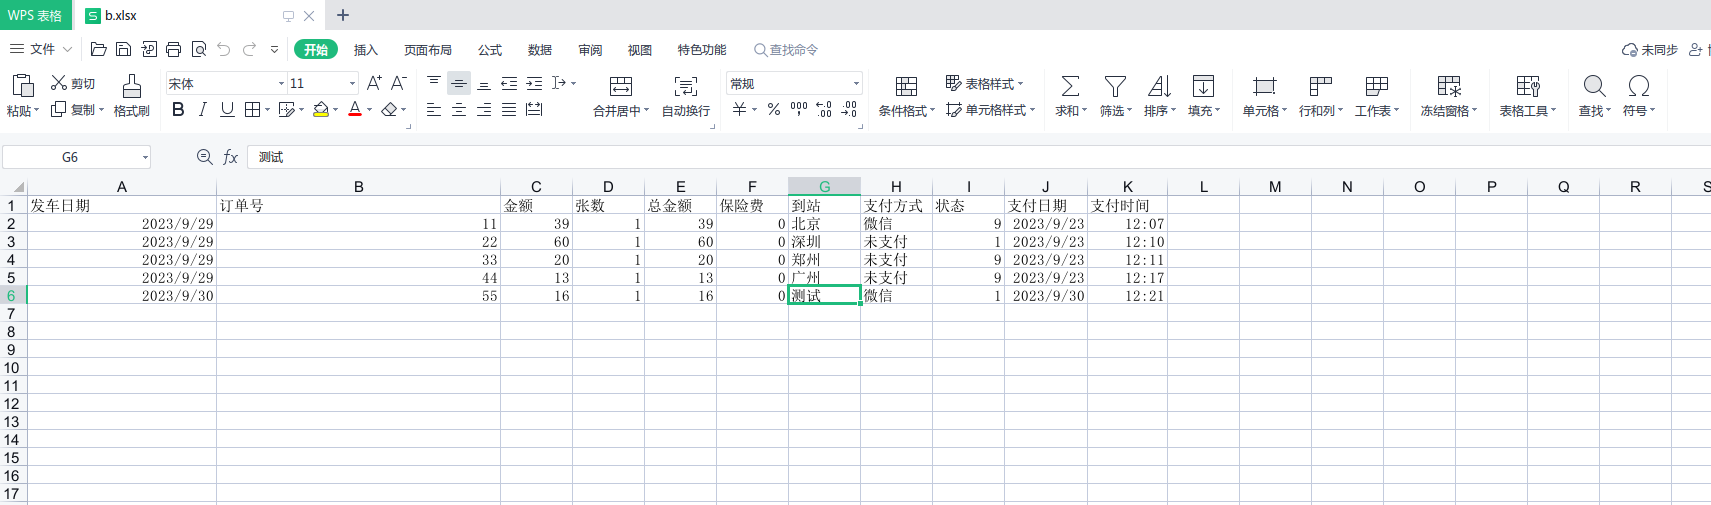This screenshot has width=1711, height=505.
Task: Toggle Wrap Text (自动换行)
Action: (x=685, y=86)
